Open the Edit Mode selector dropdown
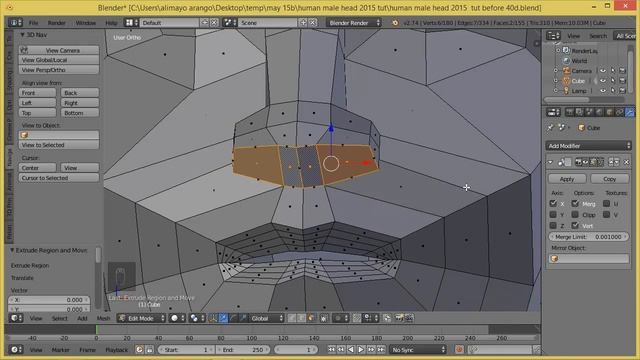The width and height of the screenshot is (640, 360). tap(141, 318)
